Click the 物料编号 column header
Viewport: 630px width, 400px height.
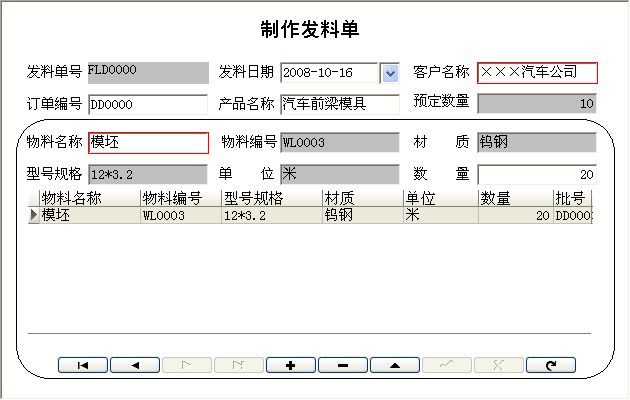point(181,198)
